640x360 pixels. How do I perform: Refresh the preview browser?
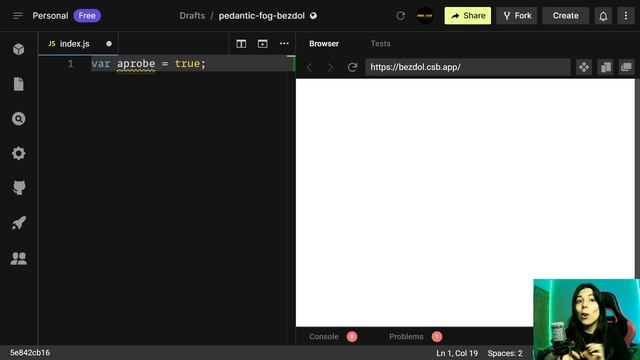click(352, 67)
